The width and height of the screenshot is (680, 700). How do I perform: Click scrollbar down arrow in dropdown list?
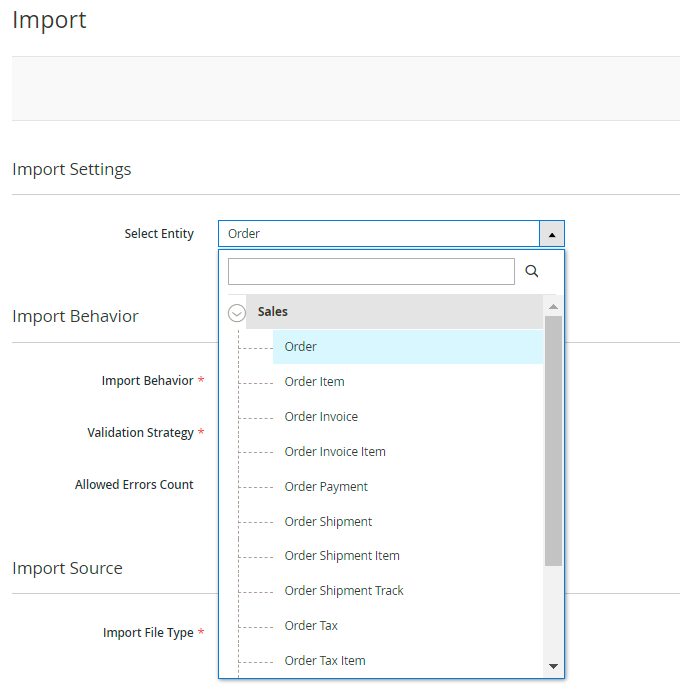pyautogui.click(x=553, y=666)
